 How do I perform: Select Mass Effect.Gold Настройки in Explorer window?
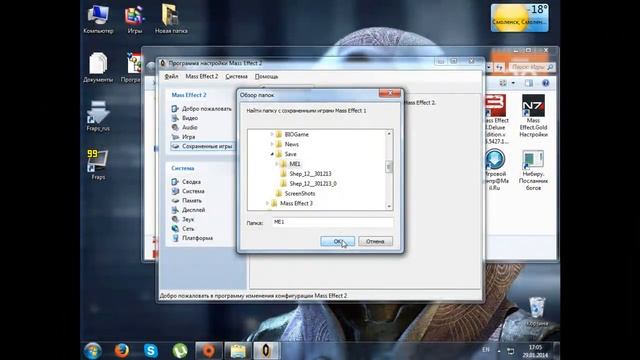(x=533, y=116)
